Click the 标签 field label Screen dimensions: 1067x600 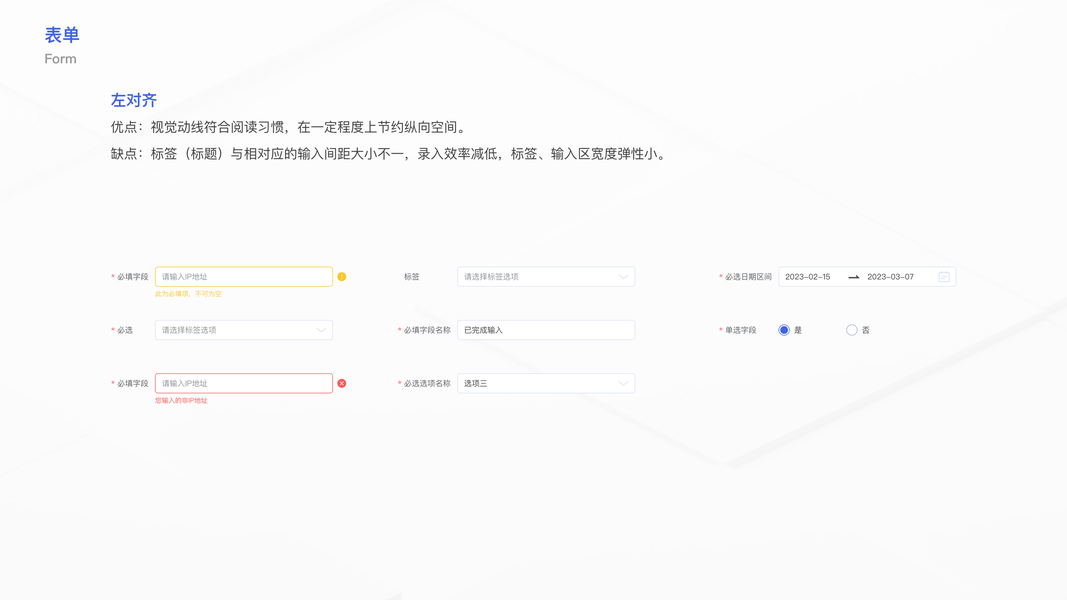pos(412,277)
